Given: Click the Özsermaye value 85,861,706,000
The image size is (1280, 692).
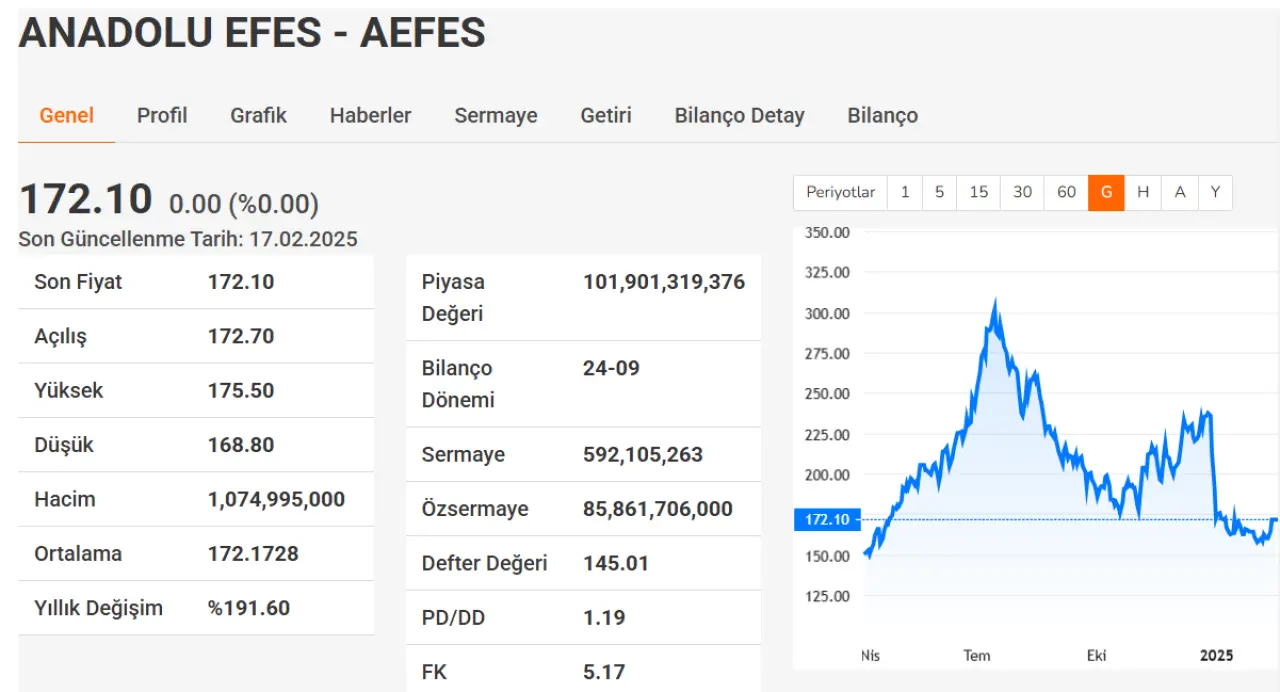Looking at the screenshot, I should tap(658, 509).
